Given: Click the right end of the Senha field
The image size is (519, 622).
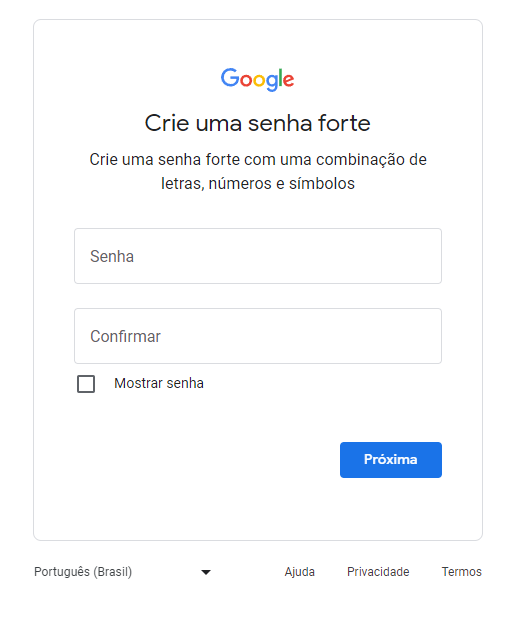Looking at the screenshot, I should point(429,256).
